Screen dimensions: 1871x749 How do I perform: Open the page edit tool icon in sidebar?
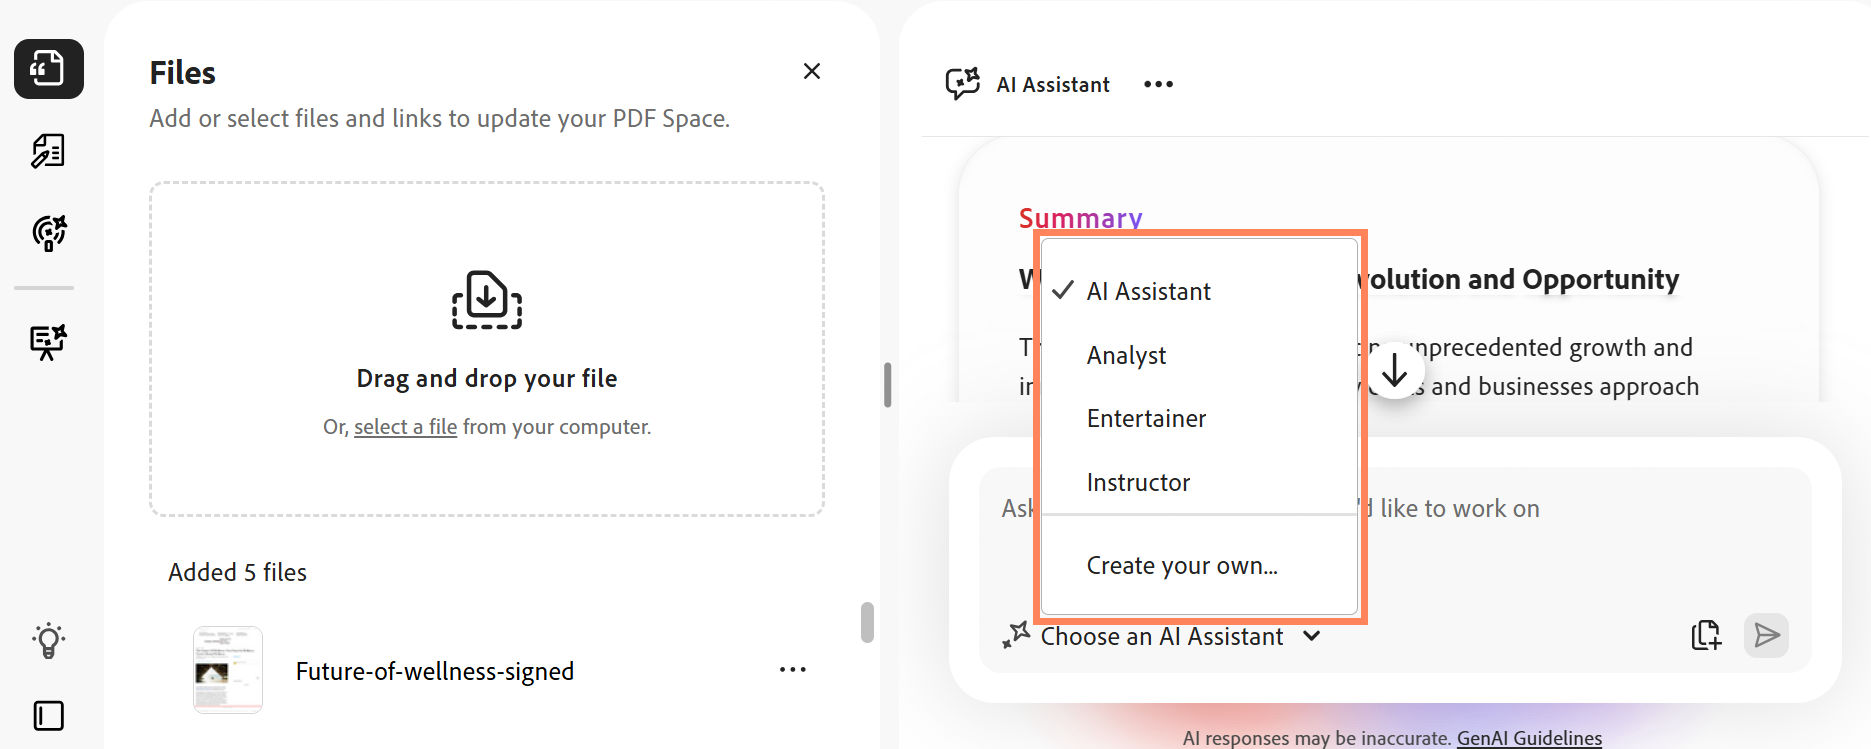click(x=46, y=151)
